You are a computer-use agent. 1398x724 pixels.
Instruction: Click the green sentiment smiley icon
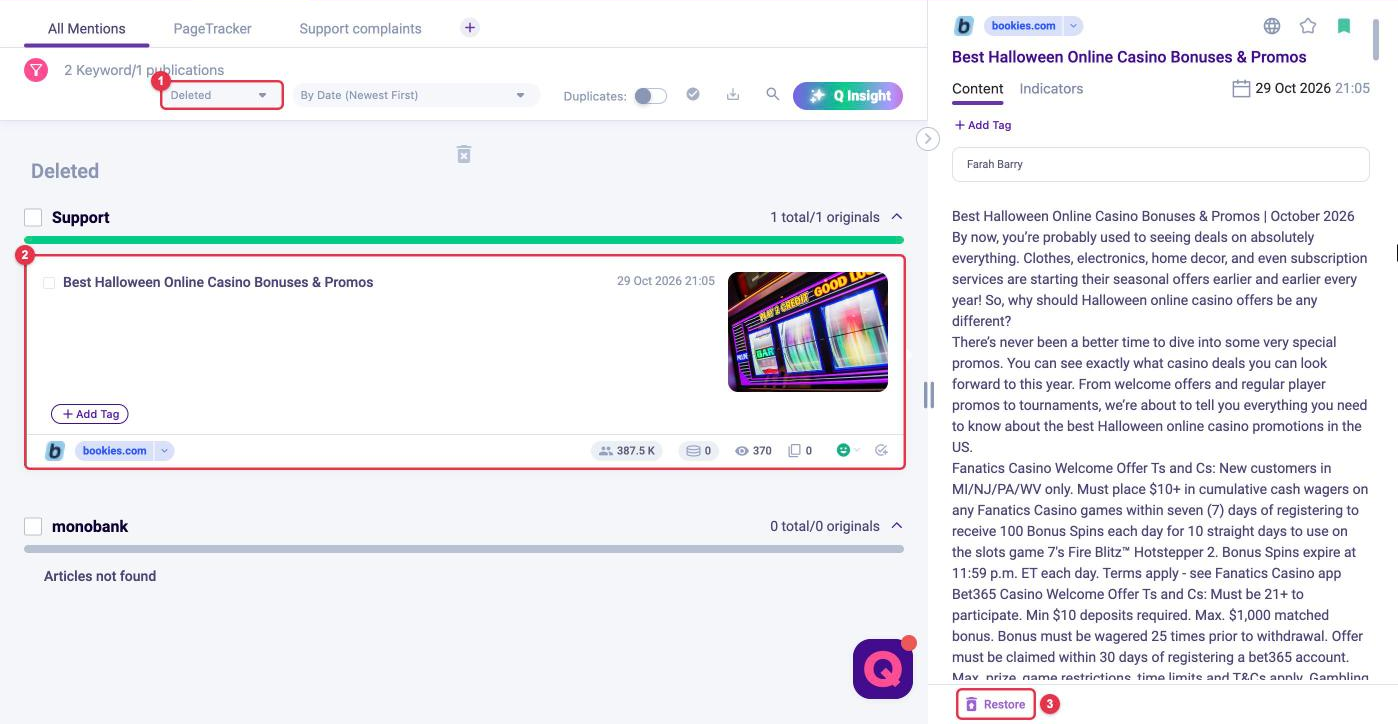(843, 451)
